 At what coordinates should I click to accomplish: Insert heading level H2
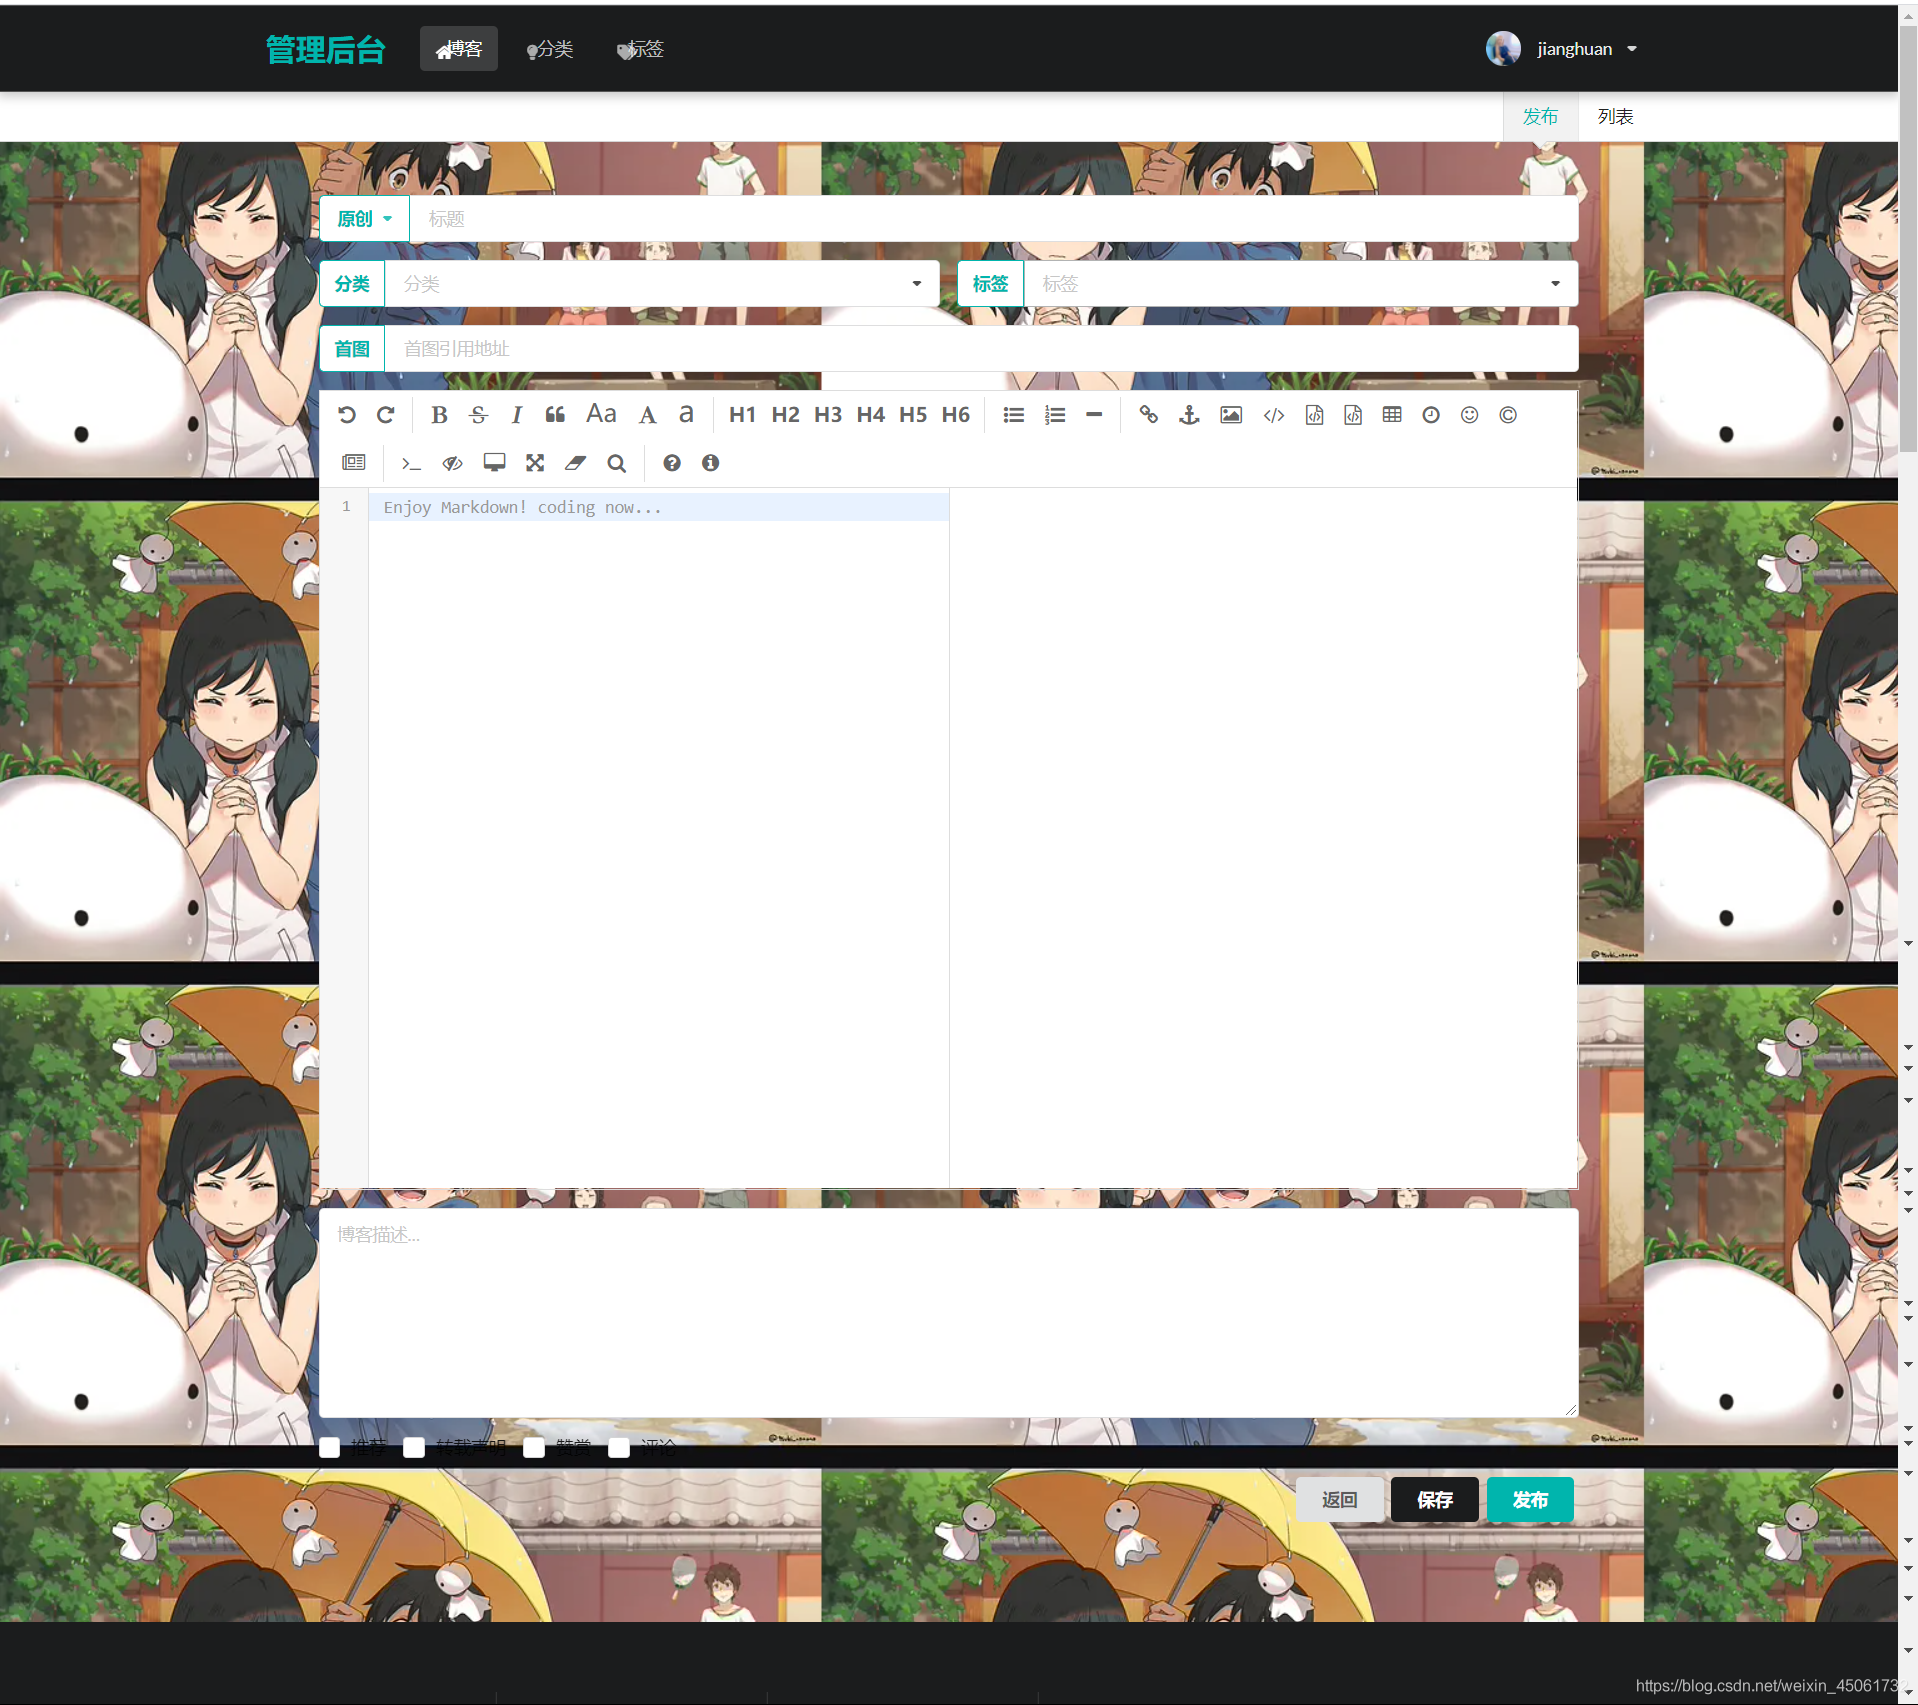tap(785, 415)
